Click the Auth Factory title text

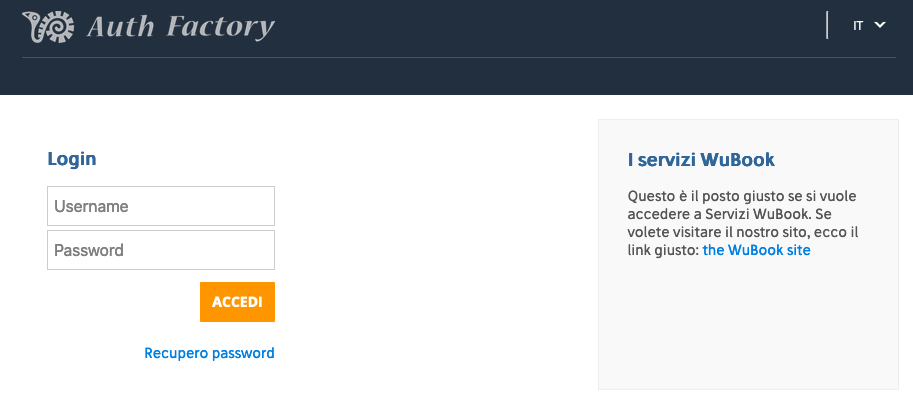point(181,27)
